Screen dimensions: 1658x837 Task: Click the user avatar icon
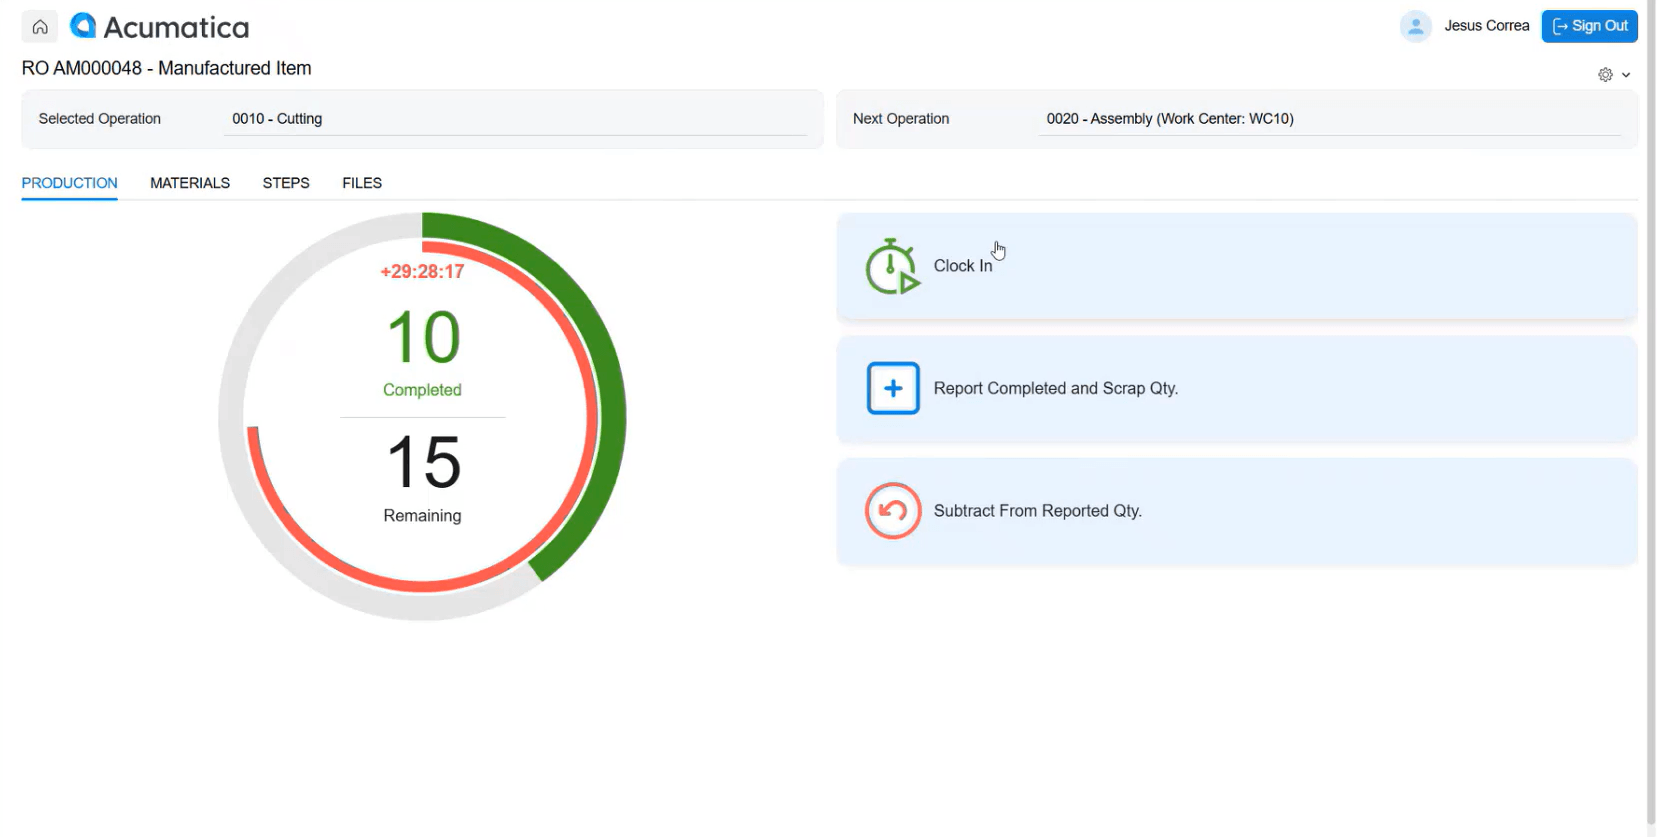click(x=1415, y=26)
